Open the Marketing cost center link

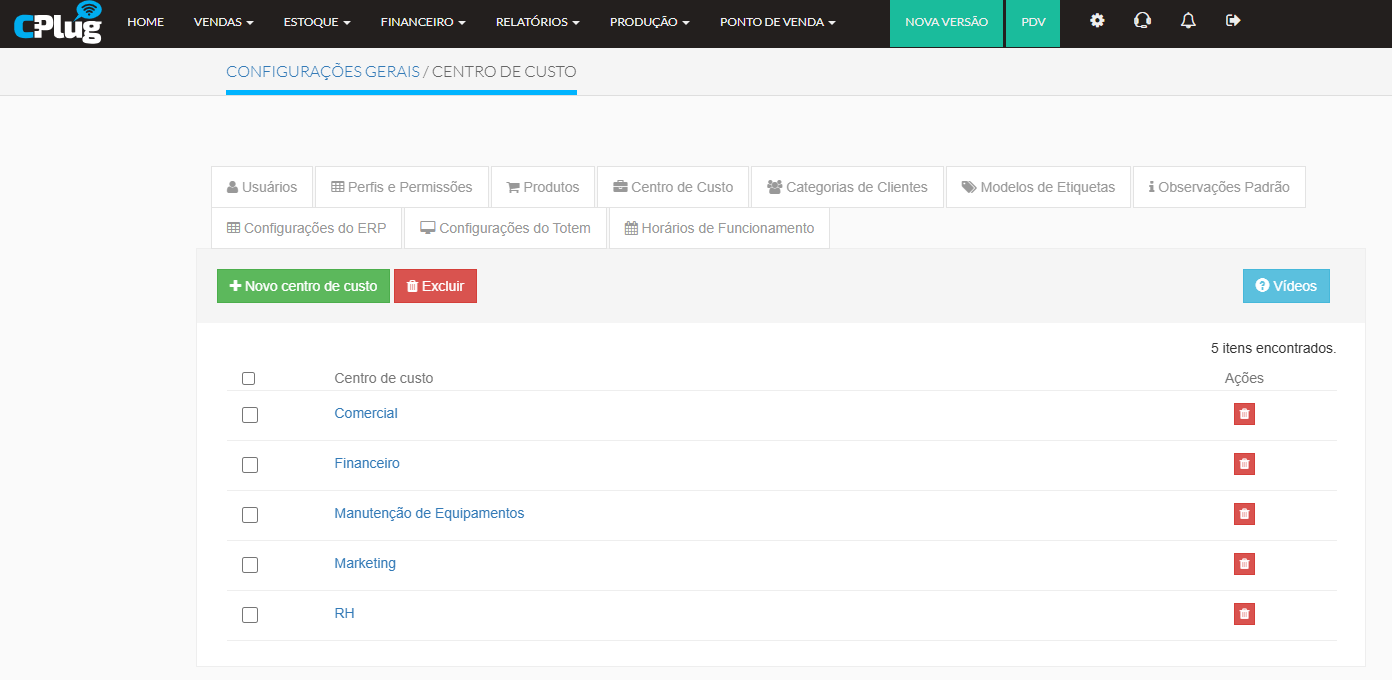pos(365,564)
